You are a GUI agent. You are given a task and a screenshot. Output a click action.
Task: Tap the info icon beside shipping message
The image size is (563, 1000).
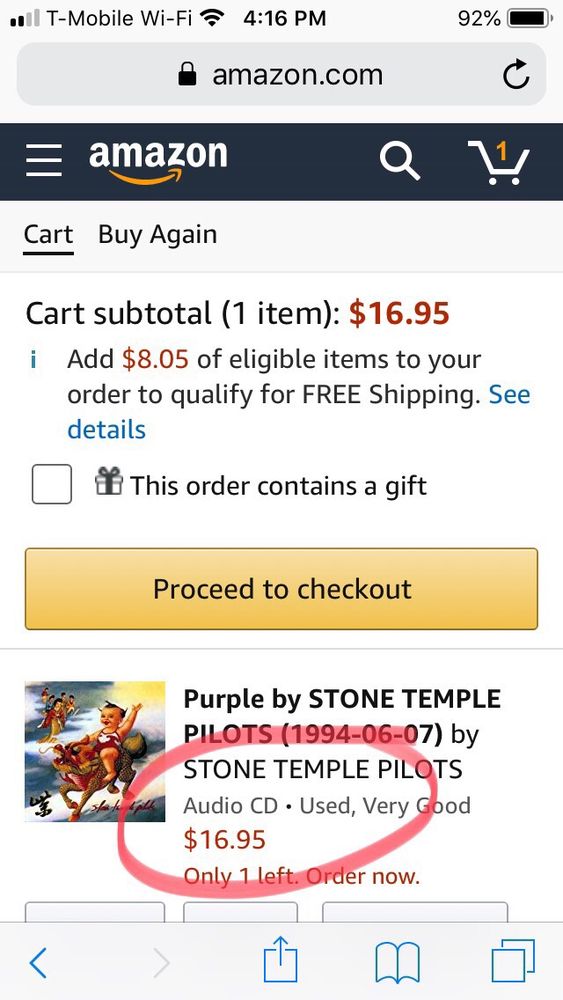(33, 360)
